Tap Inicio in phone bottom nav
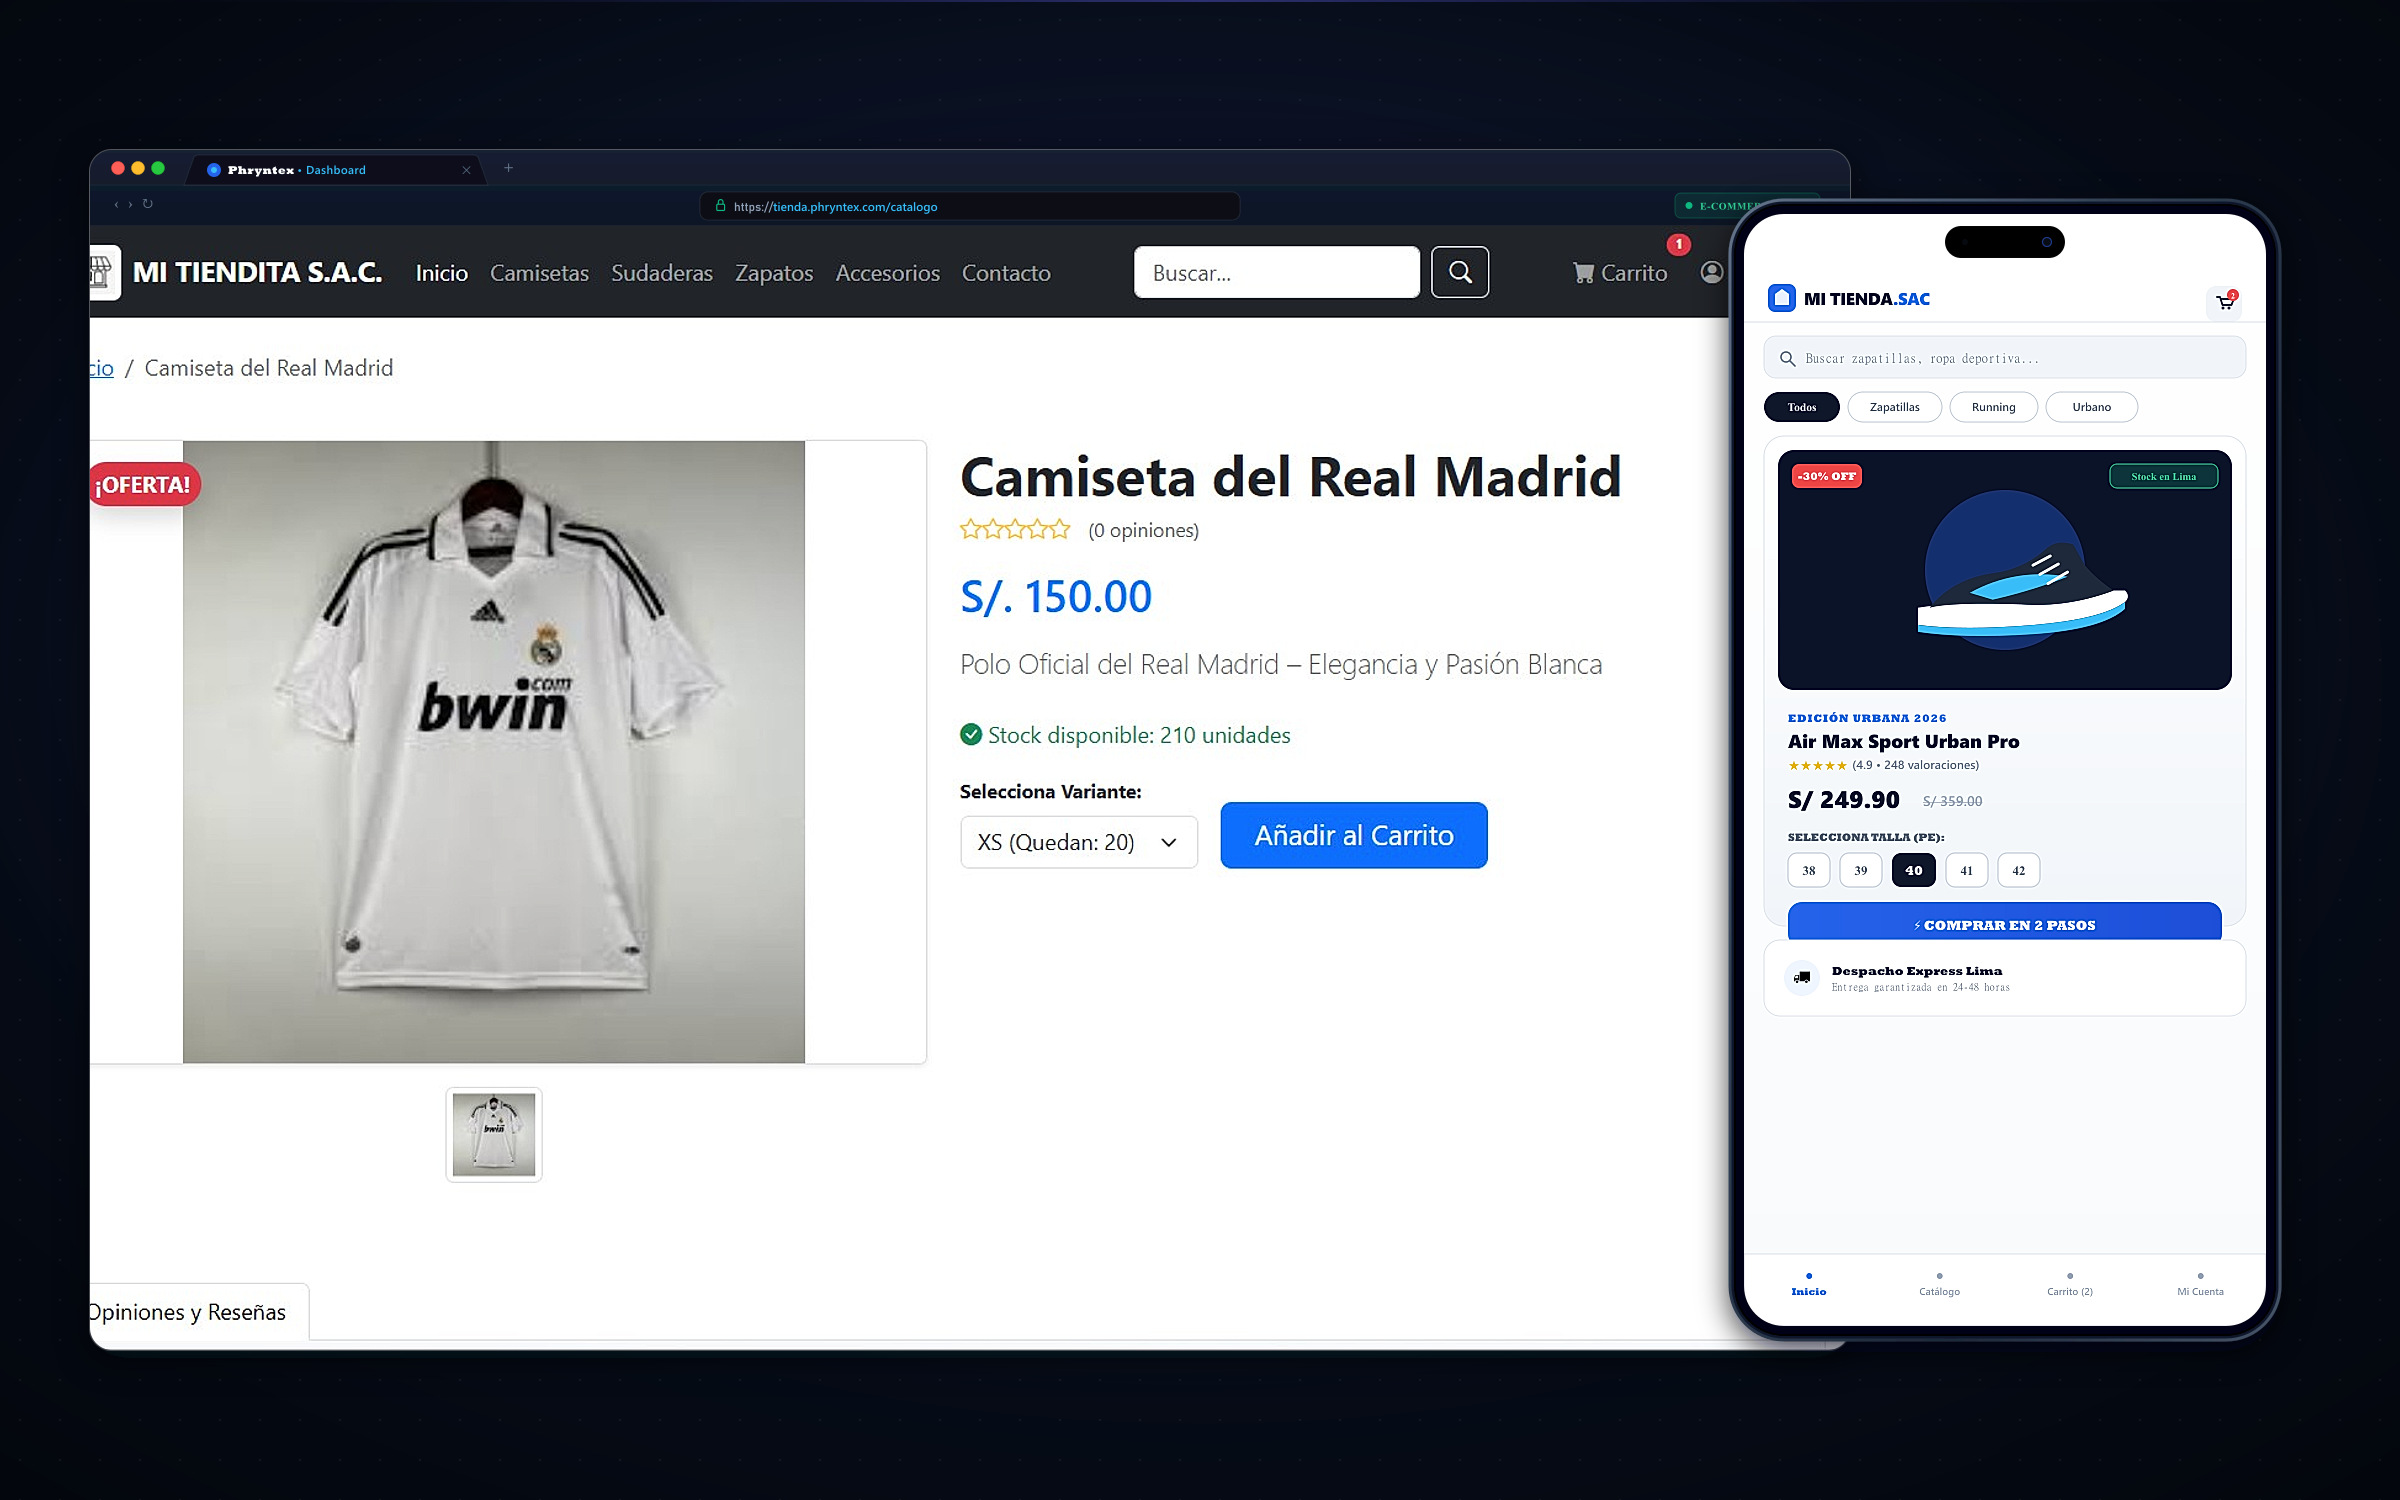Image resolution: width=2400 pixels, height=1500 pixels. (x=1808, y=1285)
